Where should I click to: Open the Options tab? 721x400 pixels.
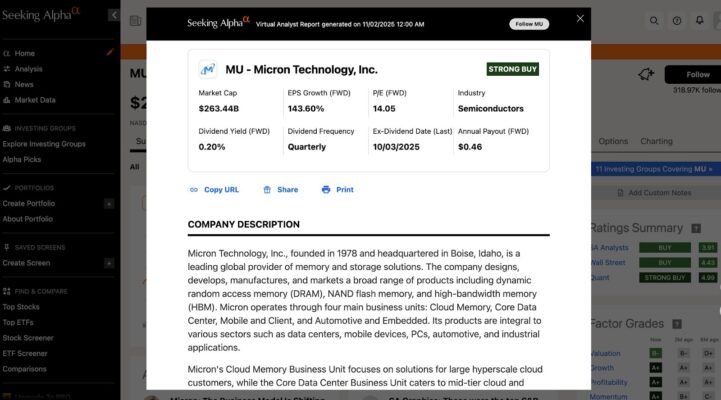coord(613,141)
